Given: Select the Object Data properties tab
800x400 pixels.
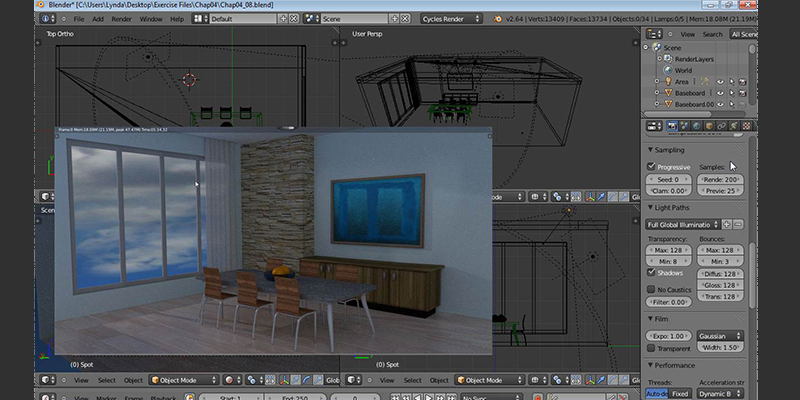Looking at the screenshot, I should [734, 126].
